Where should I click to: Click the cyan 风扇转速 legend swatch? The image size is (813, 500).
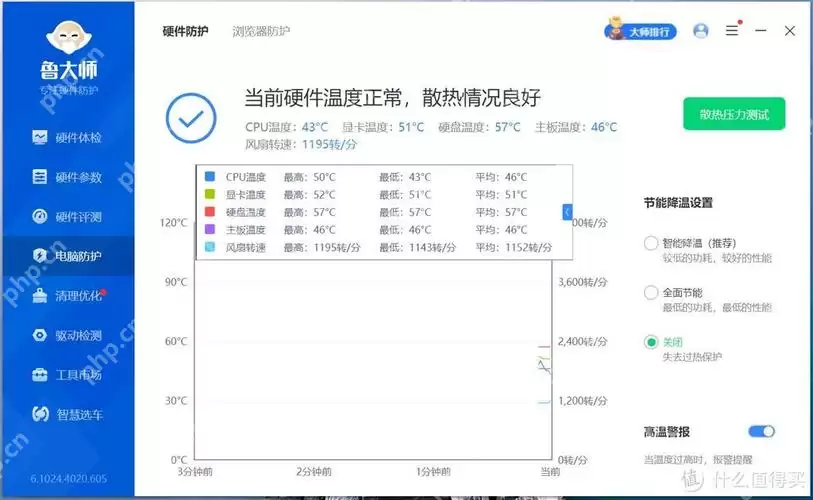(x=209, y=247)
